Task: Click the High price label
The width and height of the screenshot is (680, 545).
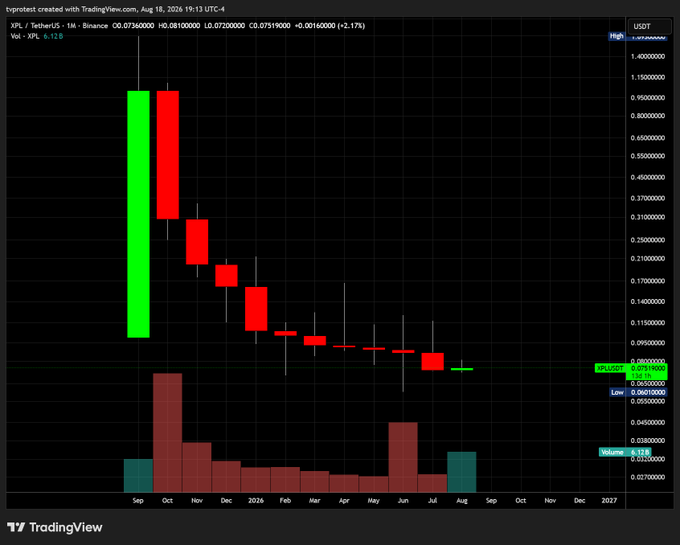Action: [616, 36]
